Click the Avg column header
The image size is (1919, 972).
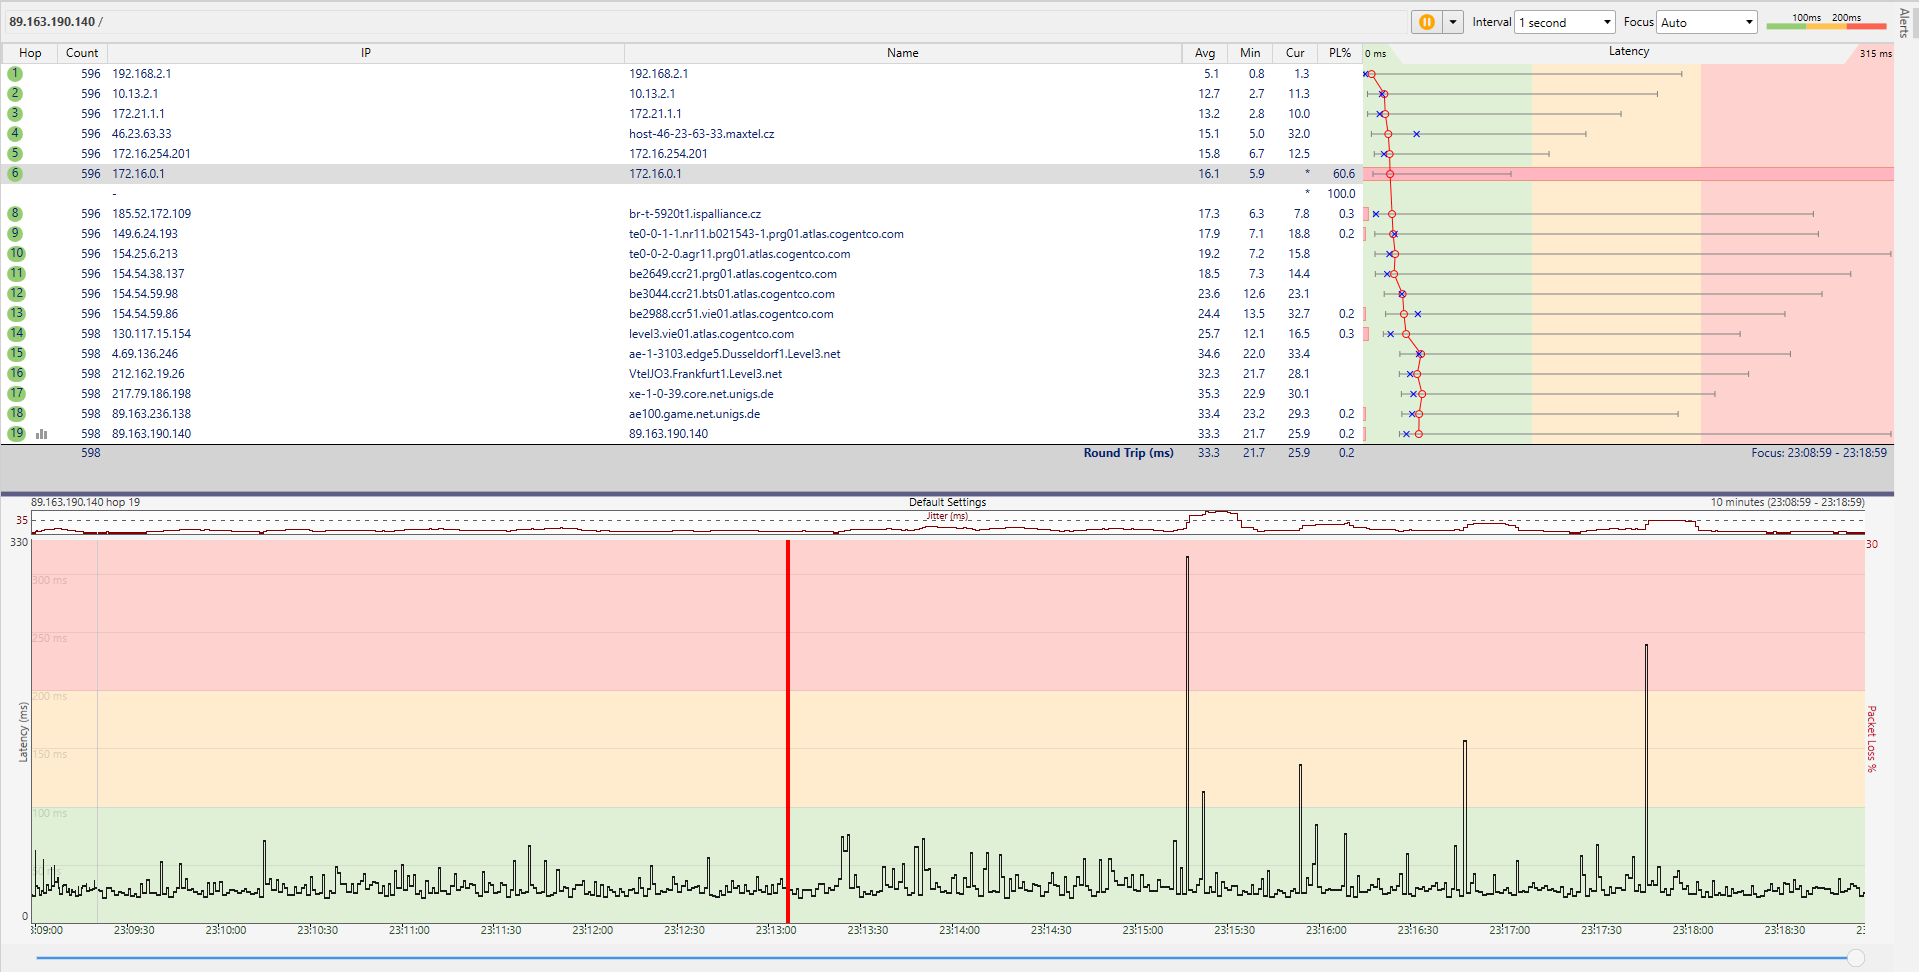(x=1205, y=53)
